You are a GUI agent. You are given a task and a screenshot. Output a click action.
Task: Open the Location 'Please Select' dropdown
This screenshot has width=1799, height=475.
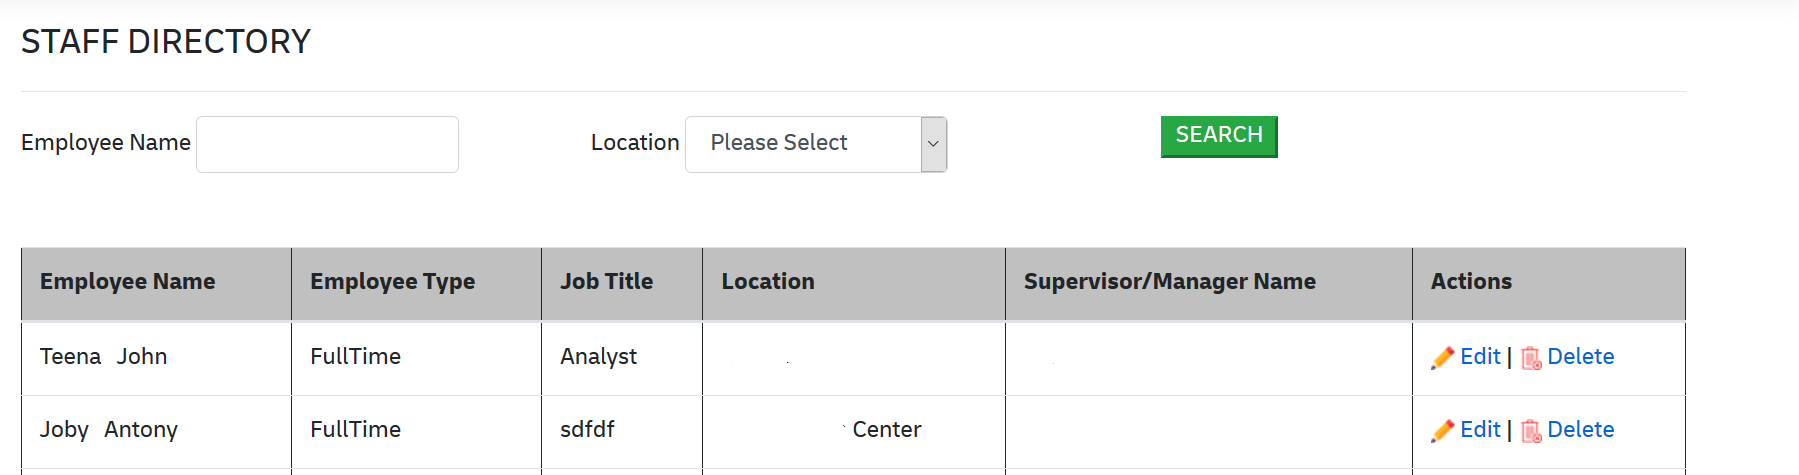pos(816,144)
